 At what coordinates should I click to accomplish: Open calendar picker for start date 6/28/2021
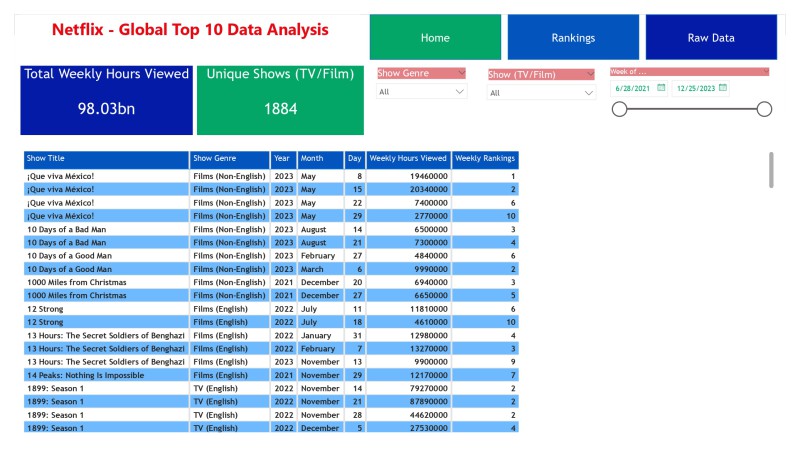[661, 88]
